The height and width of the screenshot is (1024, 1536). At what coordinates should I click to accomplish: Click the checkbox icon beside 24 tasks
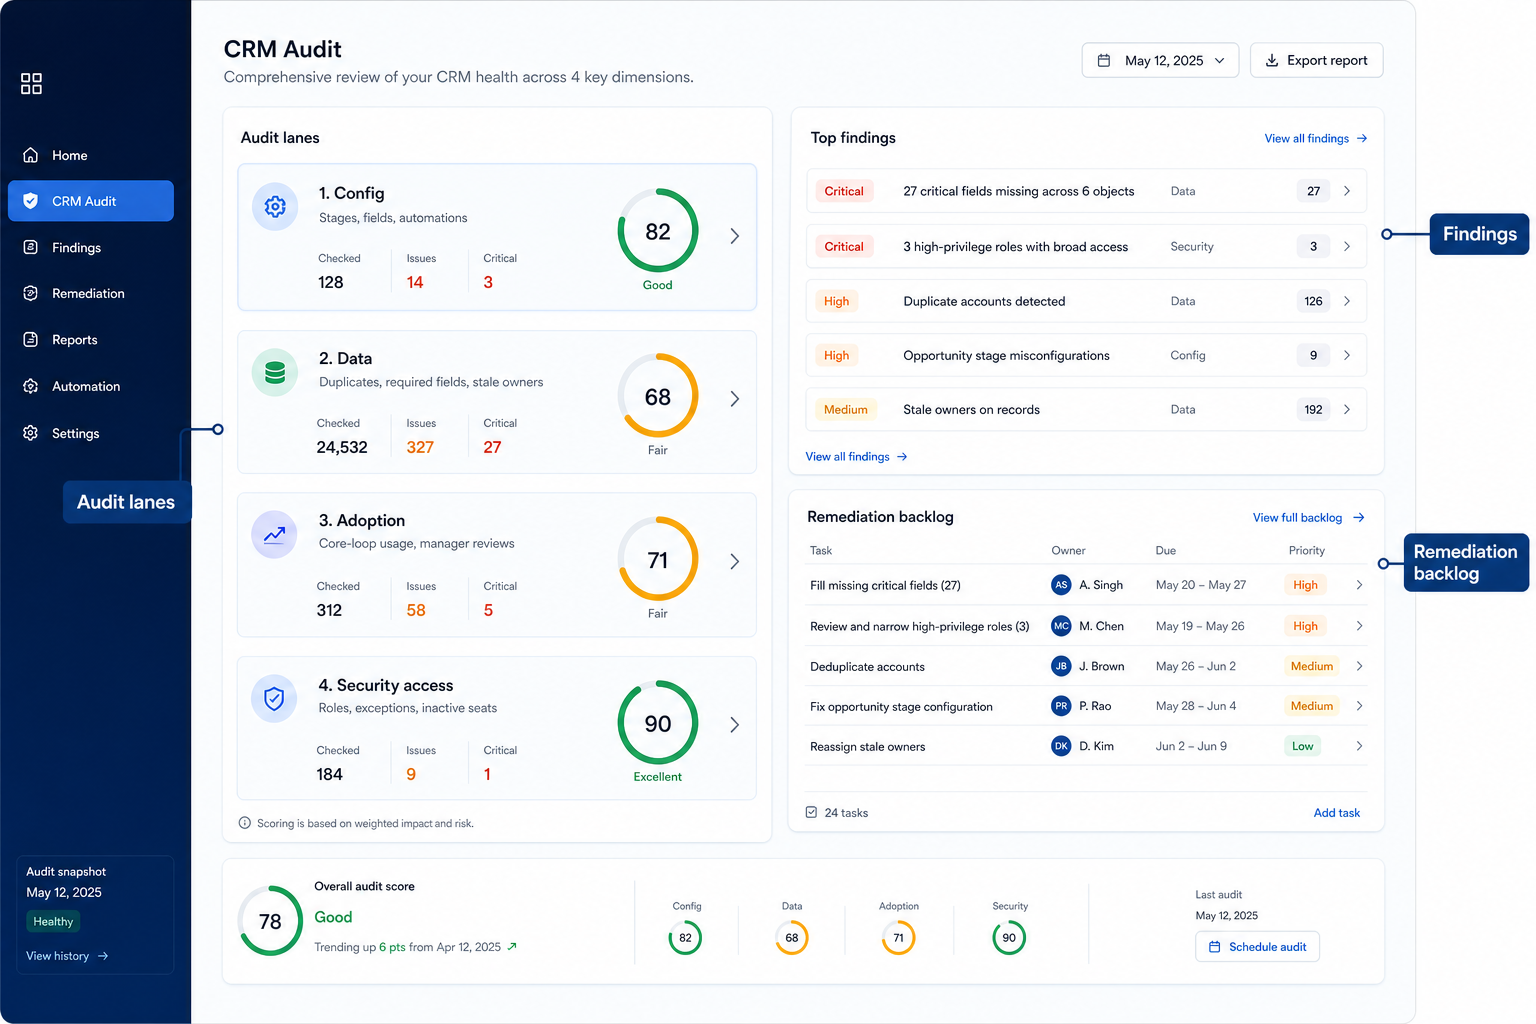click(811, 812)
